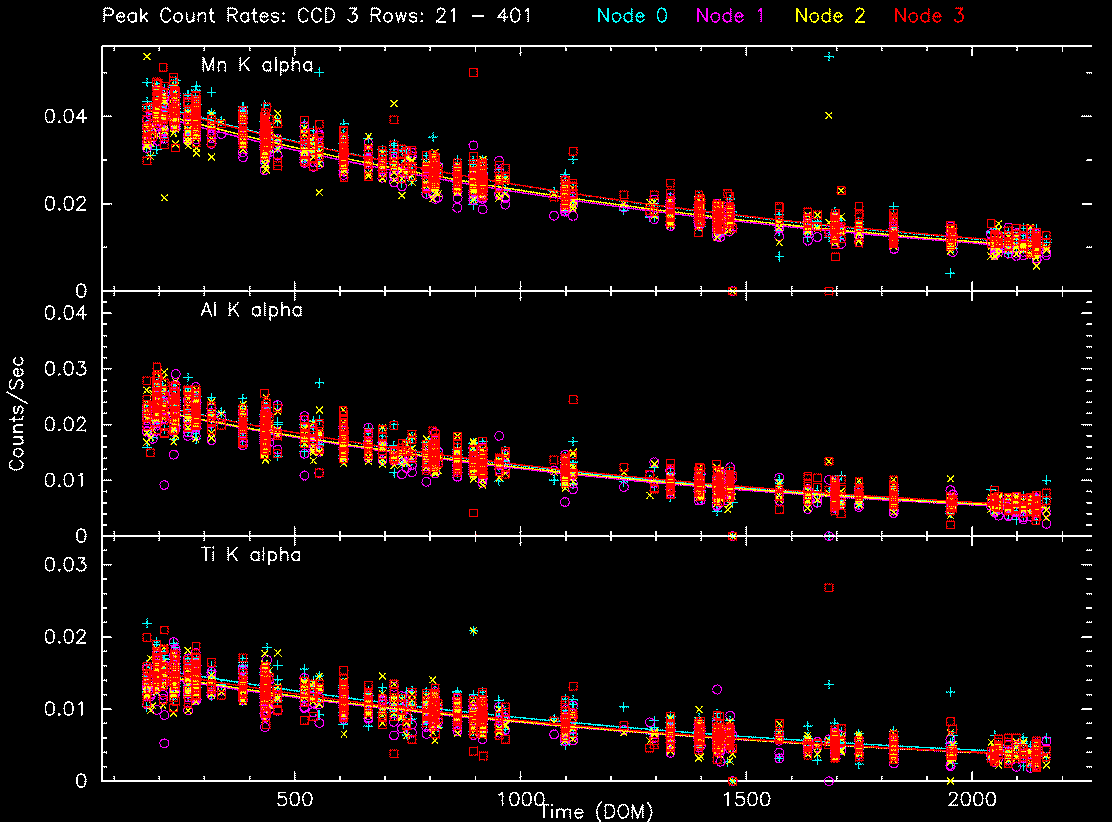
Task: Click the magenta Node 1 legend label
Action: tap(742, 15)
